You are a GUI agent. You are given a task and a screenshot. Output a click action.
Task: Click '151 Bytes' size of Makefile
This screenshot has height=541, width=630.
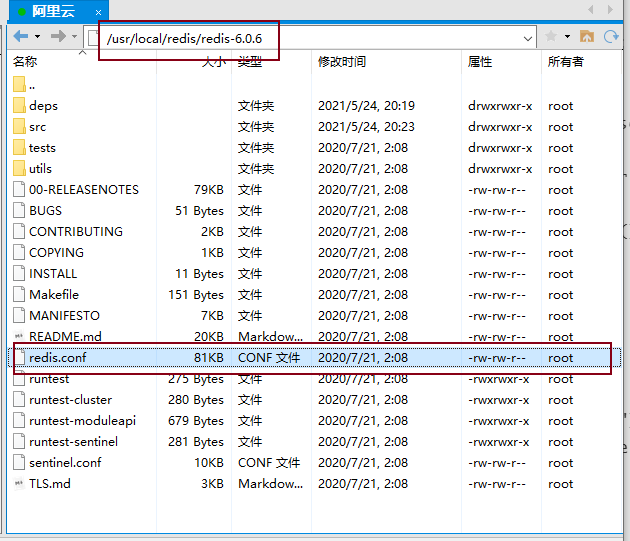point(196,295)
